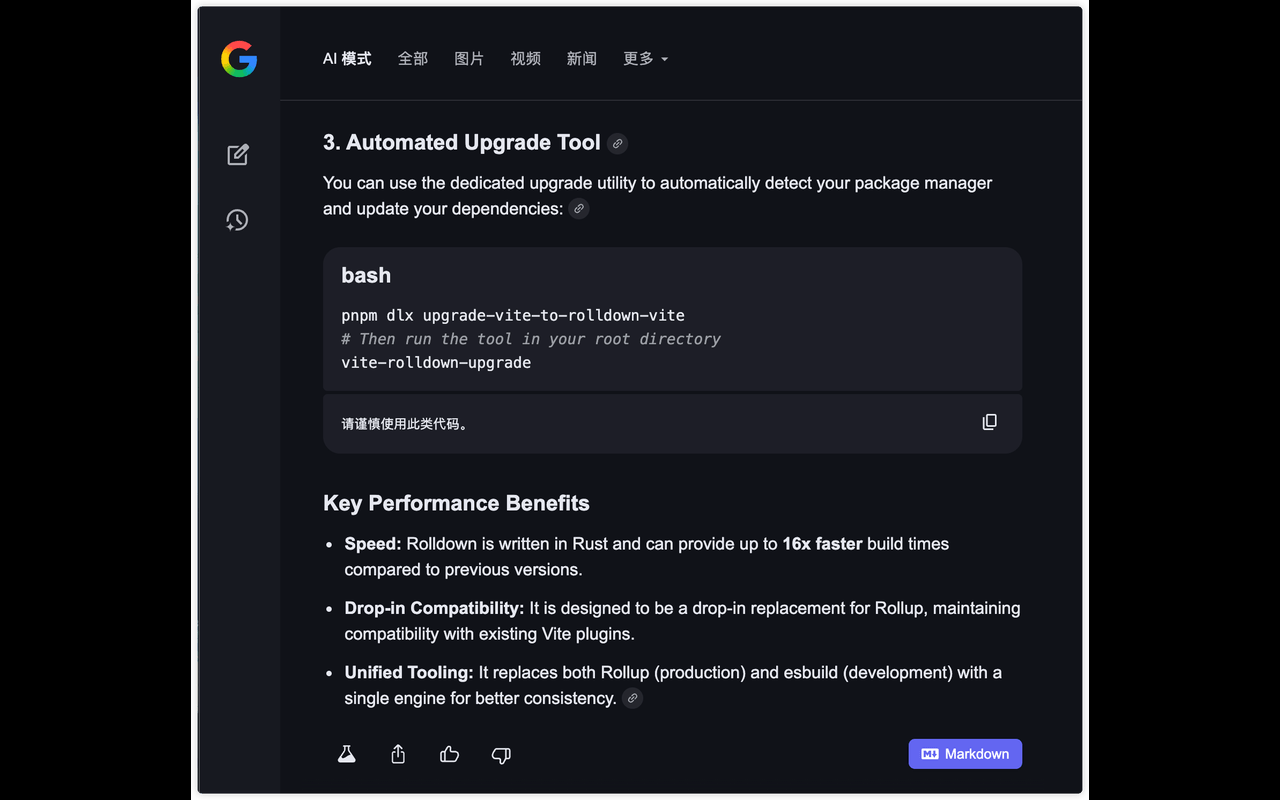Give the answer a thumbs up

coord(450,754)
